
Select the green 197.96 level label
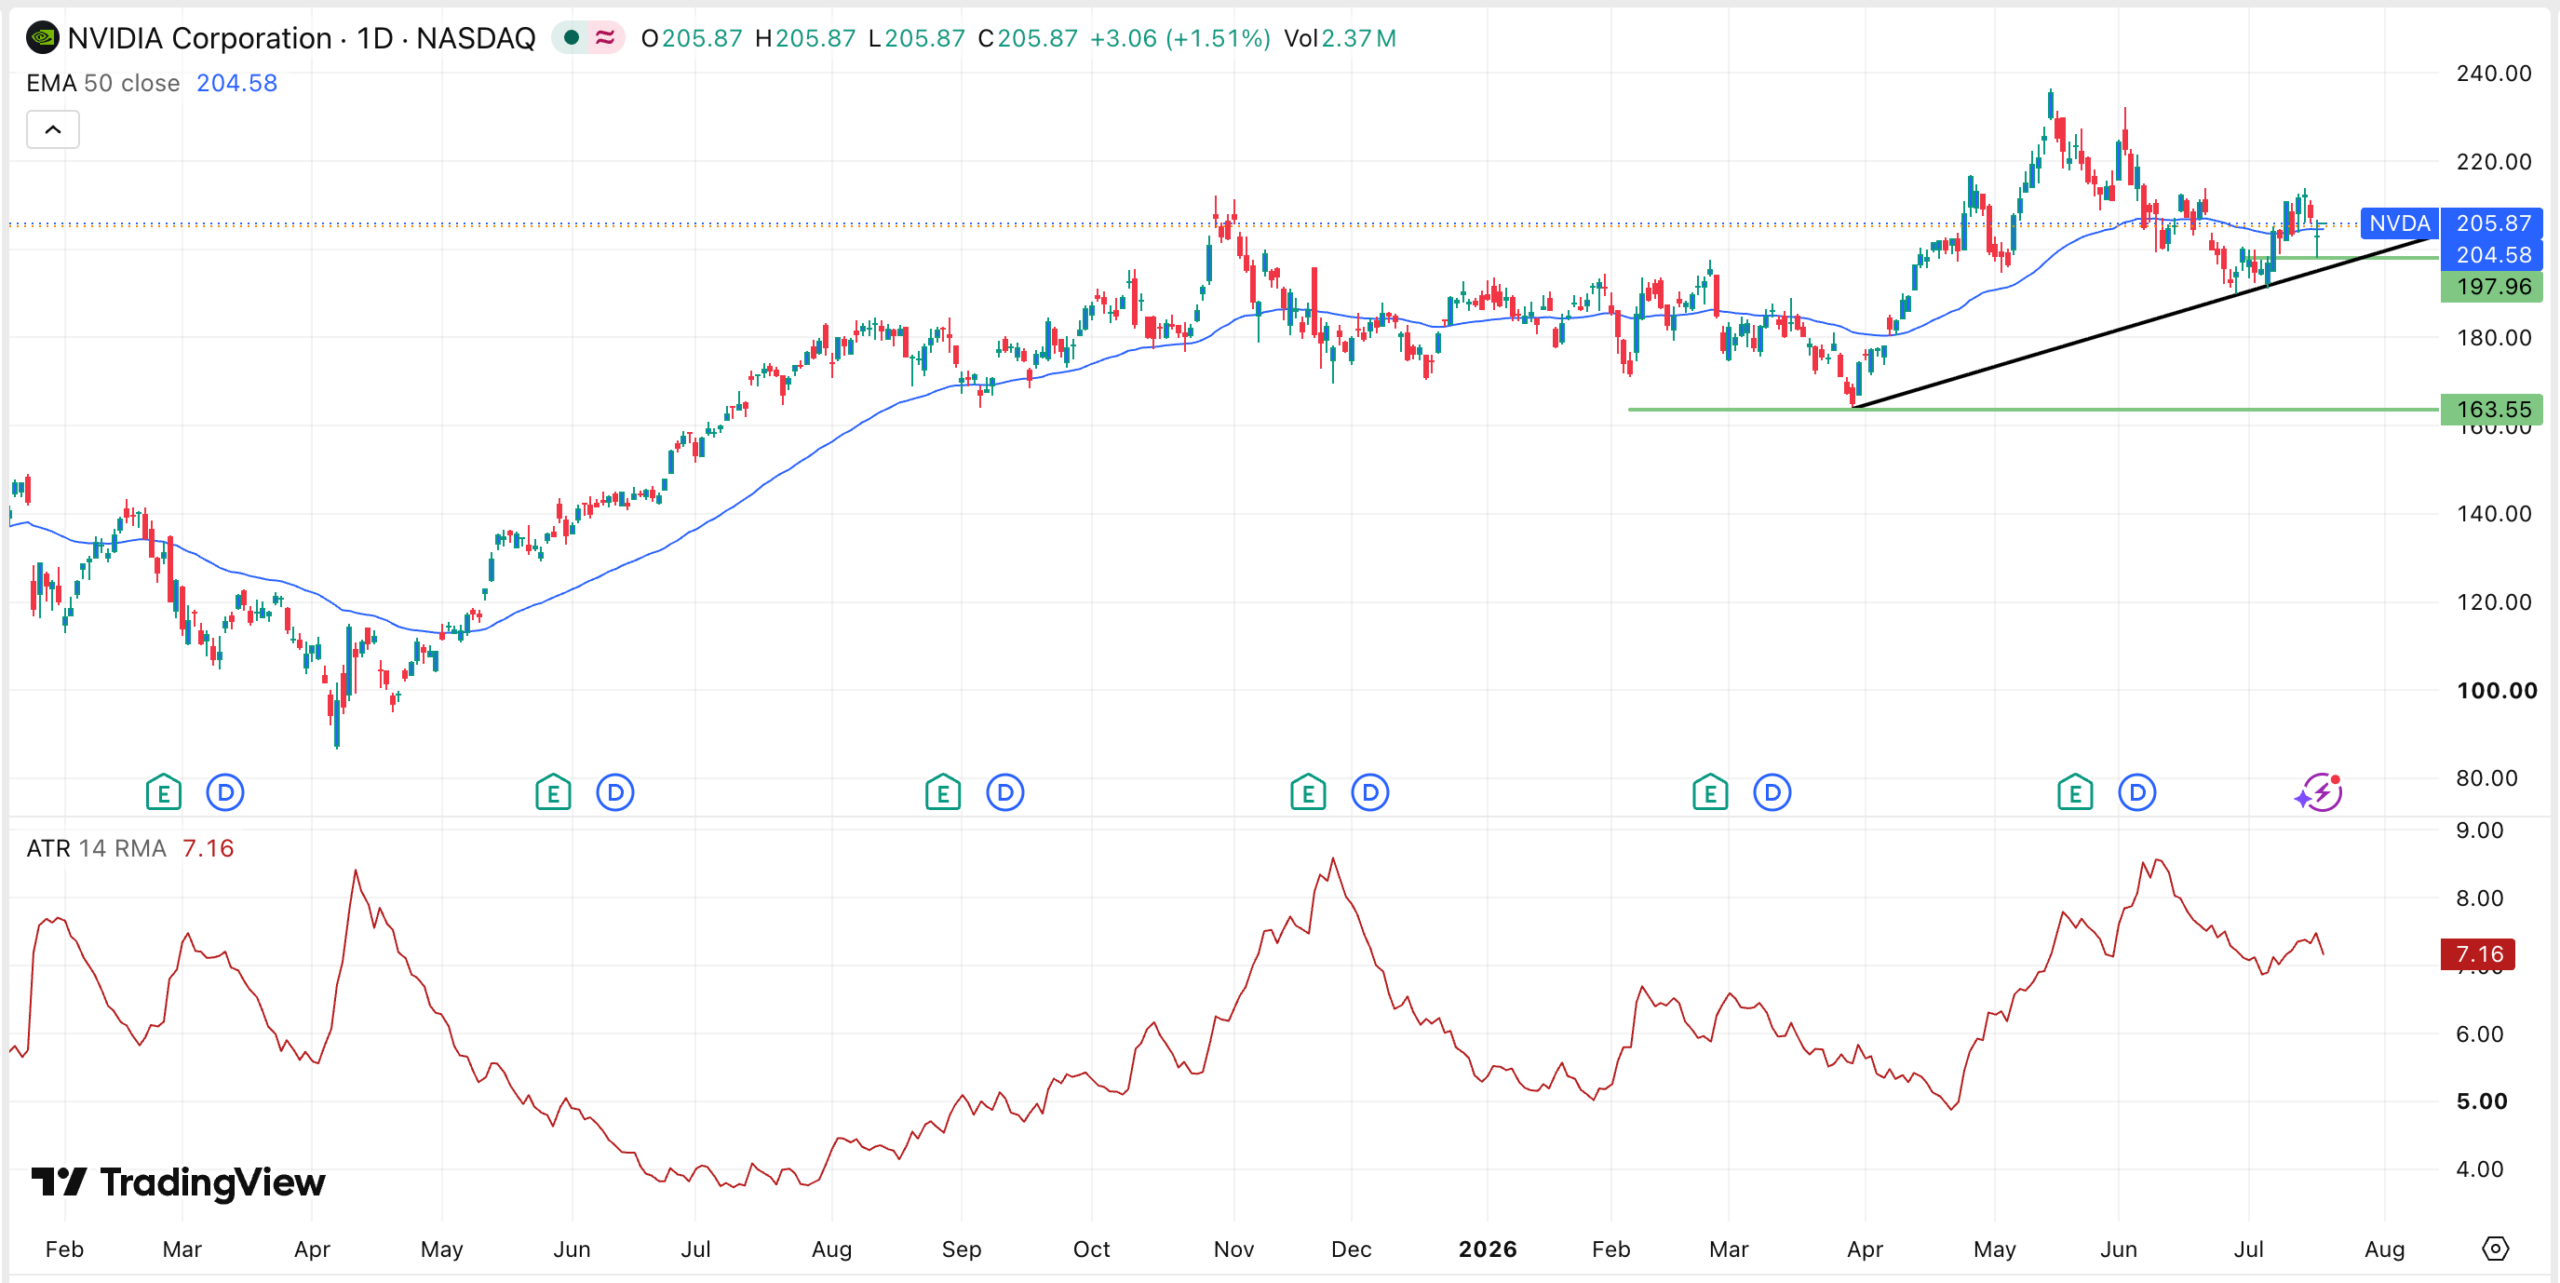point(2493,287)
